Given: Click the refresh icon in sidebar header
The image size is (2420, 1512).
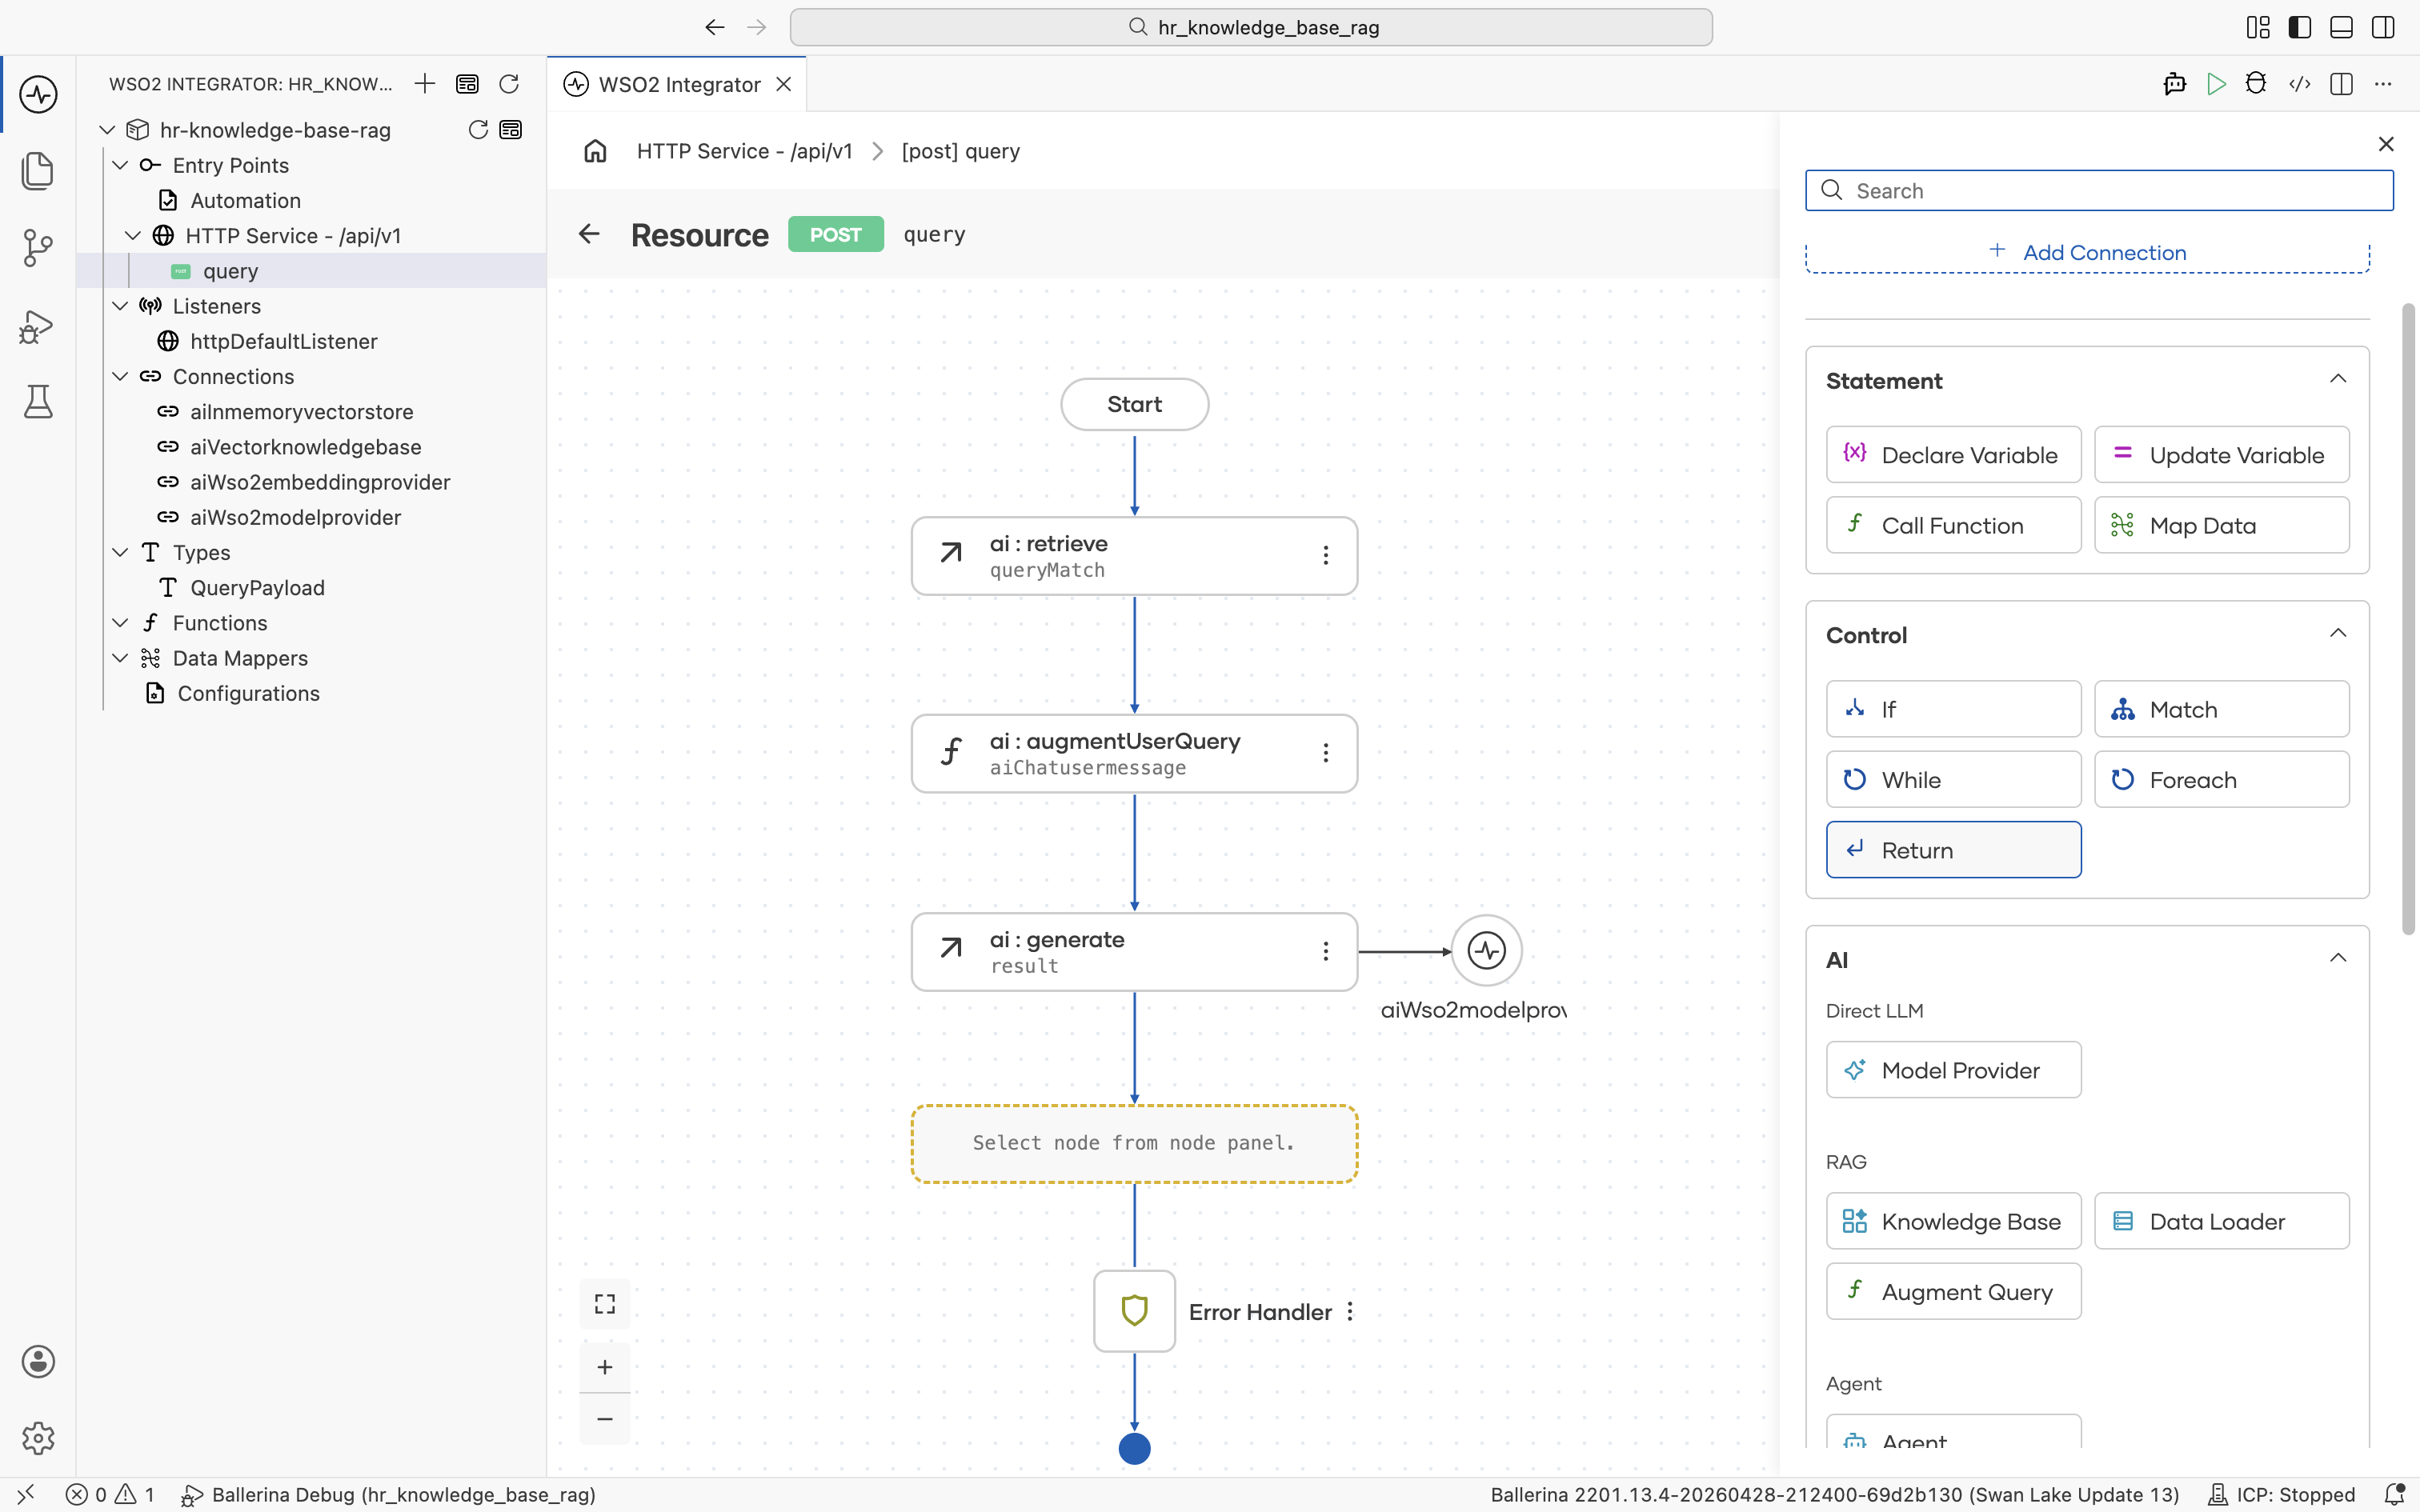Looking at the screenshot, I should tap(509, 84).
